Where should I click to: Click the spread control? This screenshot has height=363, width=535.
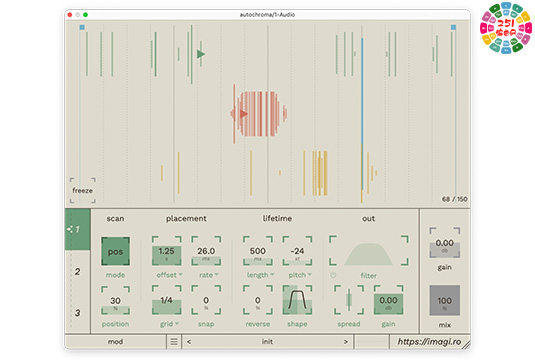point(349,300)
